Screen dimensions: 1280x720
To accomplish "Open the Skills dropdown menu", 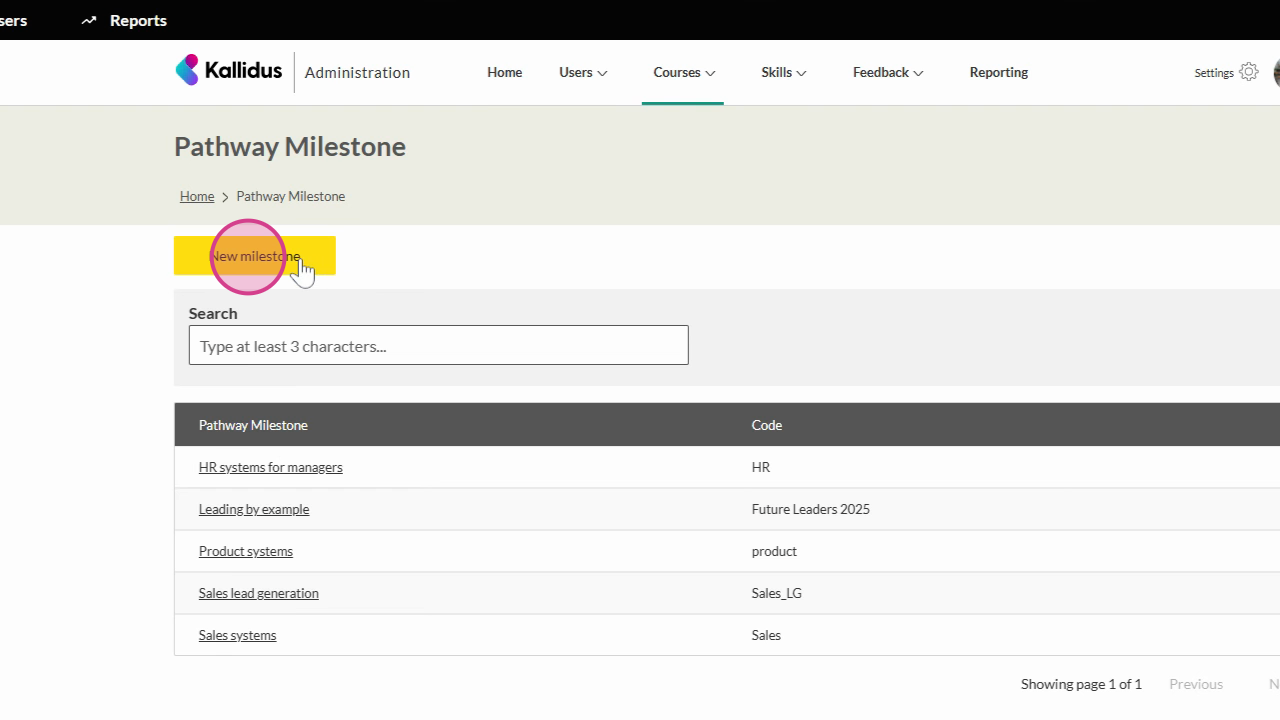I will [783, 72].
